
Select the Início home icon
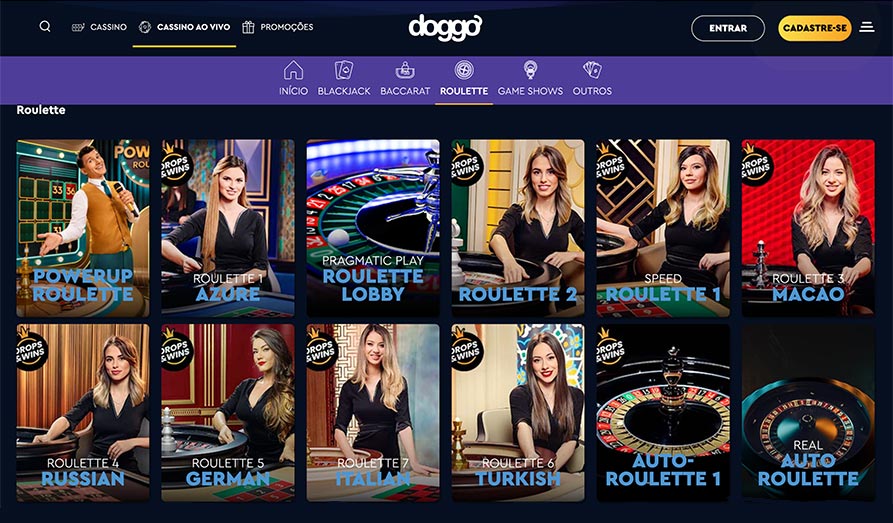(x=293, y=70)
